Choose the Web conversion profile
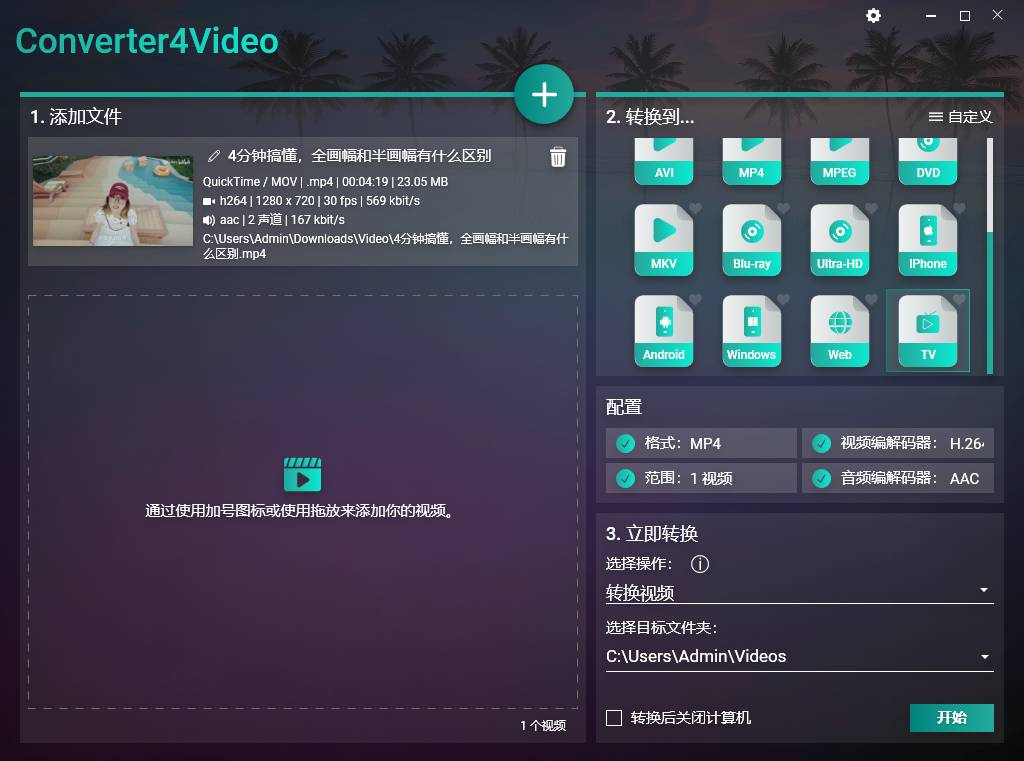Screen dimensions: 1024x761 840,330
